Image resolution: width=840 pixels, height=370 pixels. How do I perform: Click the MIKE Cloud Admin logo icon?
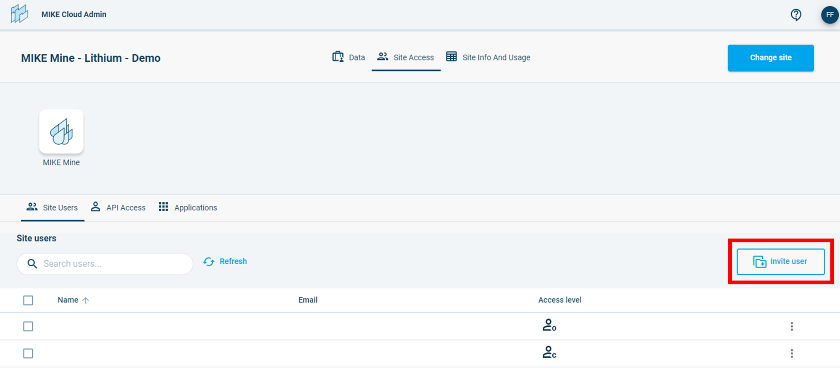(x=19, y=14)
